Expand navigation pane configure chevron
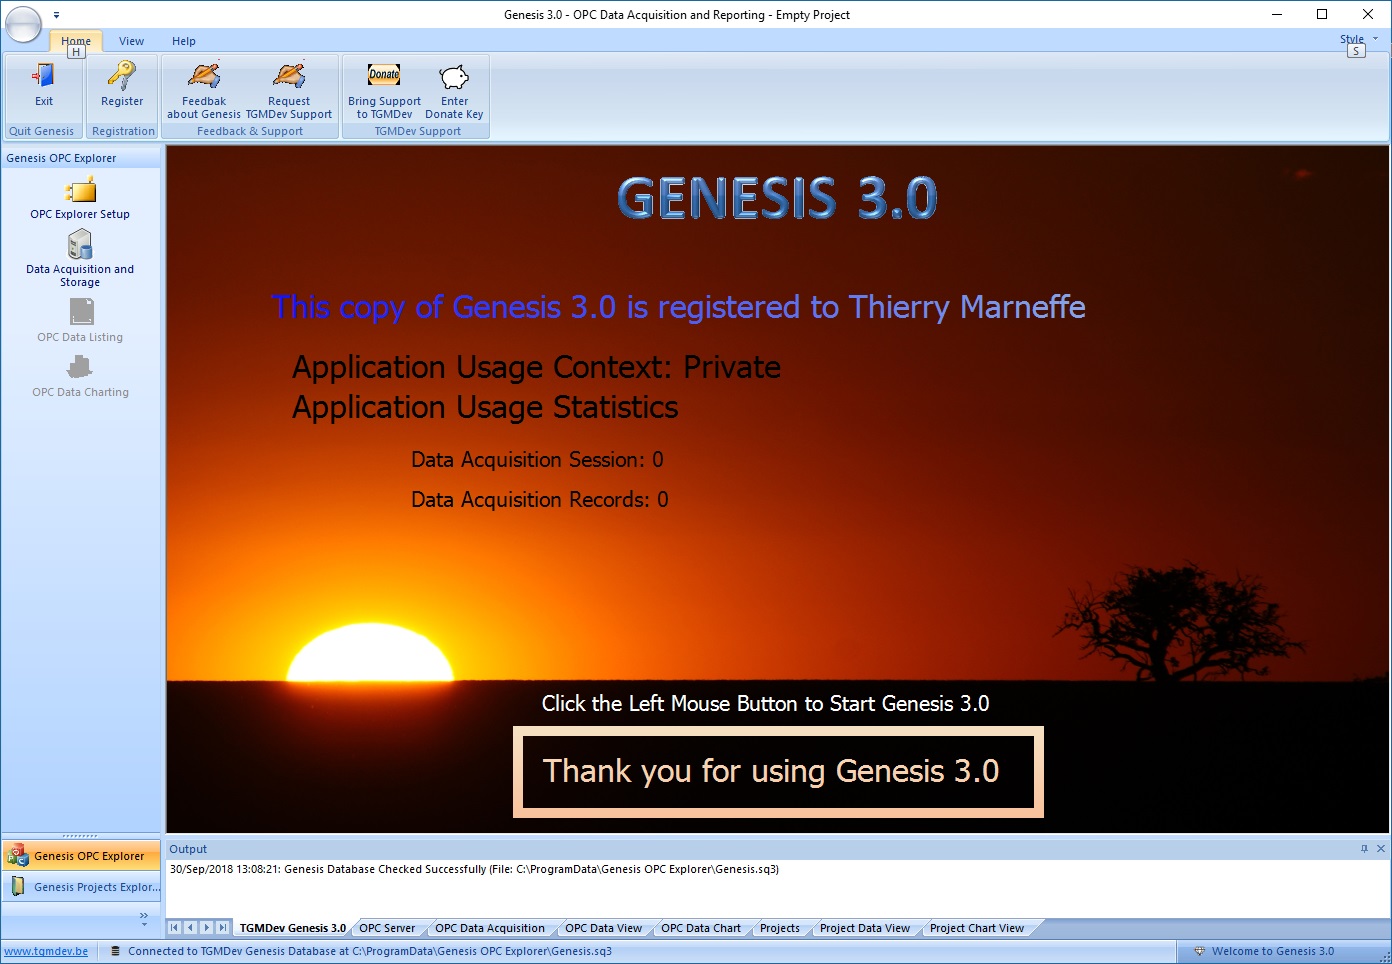Viewport: 1392px width, 964px height. tap(144, 918)
